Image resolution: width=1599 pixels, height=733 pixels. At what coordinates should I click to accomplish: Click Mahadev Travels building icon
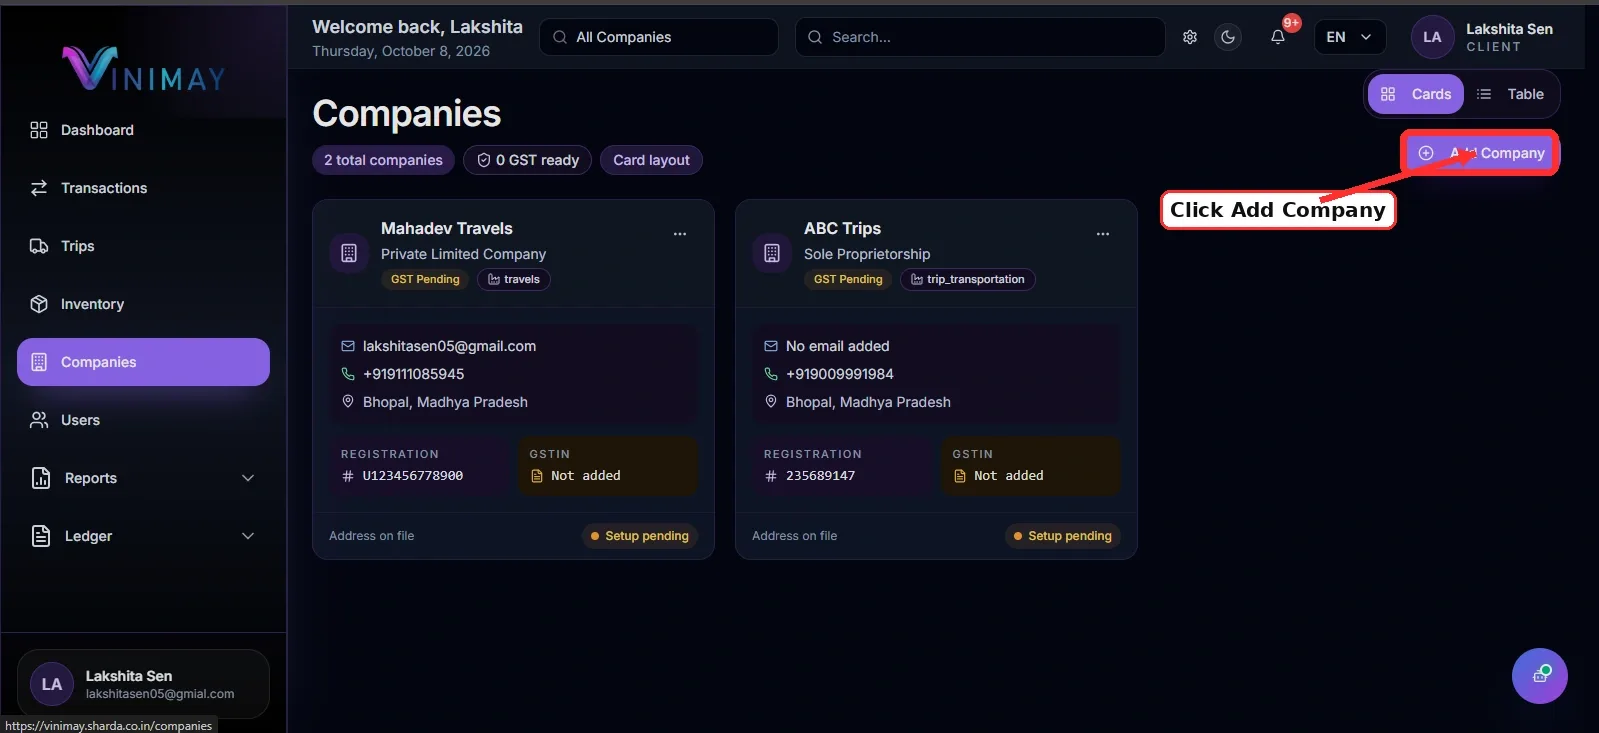click(349, 253)
